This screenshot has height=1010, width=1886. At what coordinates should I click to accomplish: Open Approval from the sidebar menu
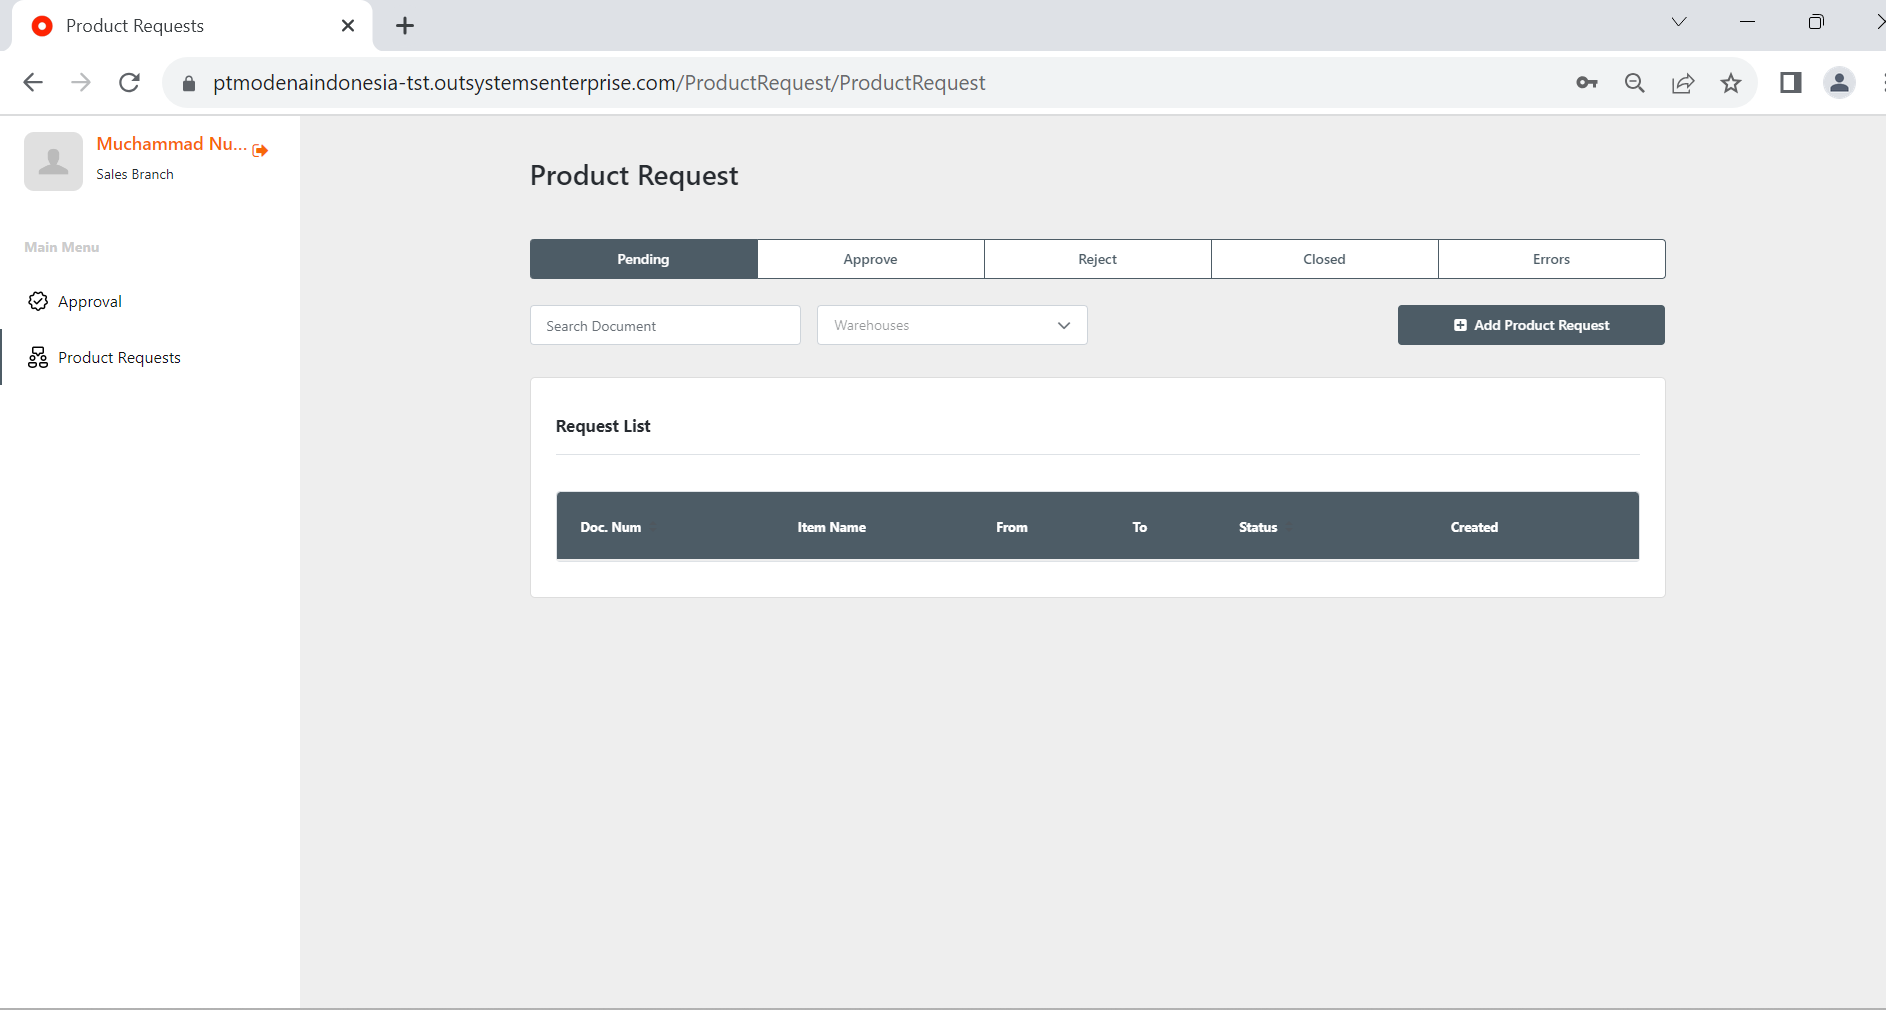click(x=89, y=302)
